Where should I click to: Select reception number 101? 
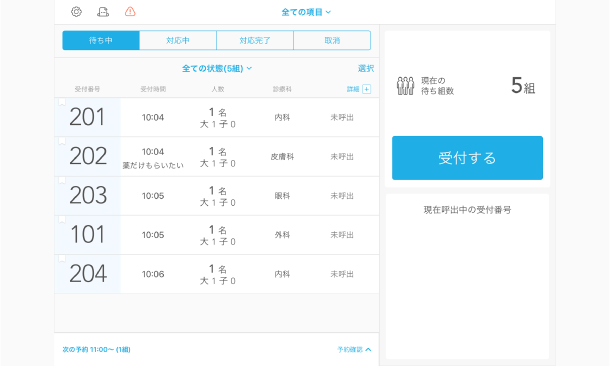pos(88,235)
